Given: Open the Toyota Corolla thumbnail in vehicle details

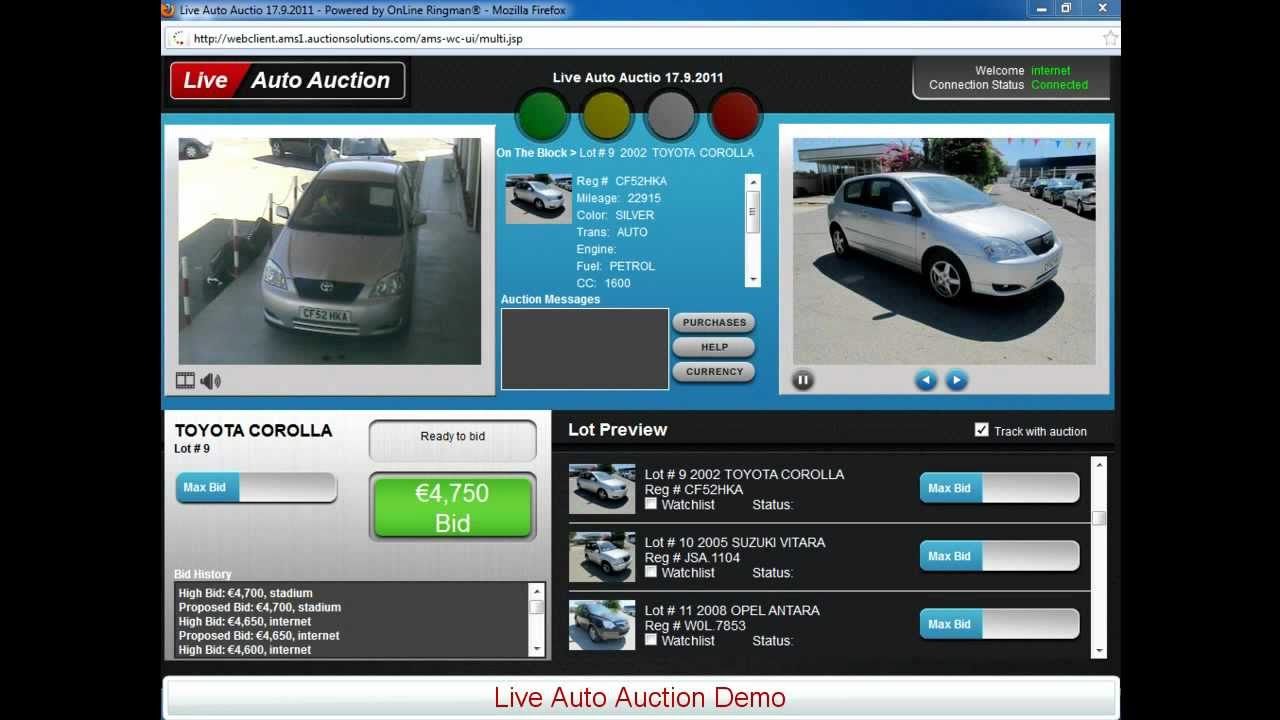Looking at the screenshot, I should [538, 199].
